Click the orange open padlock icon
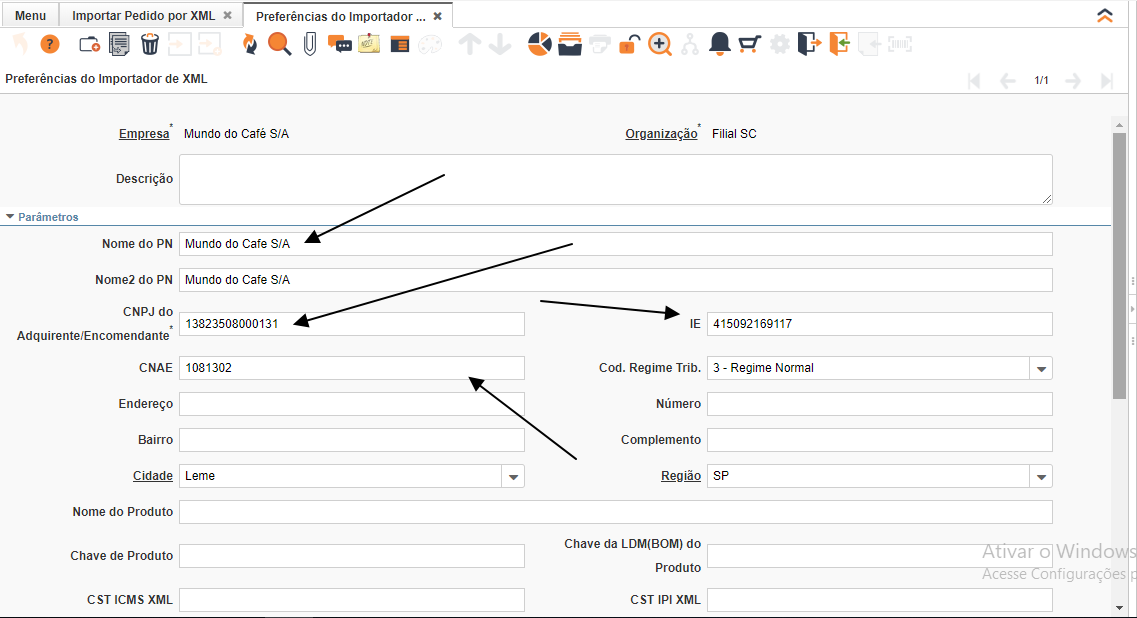 [629, 44]
